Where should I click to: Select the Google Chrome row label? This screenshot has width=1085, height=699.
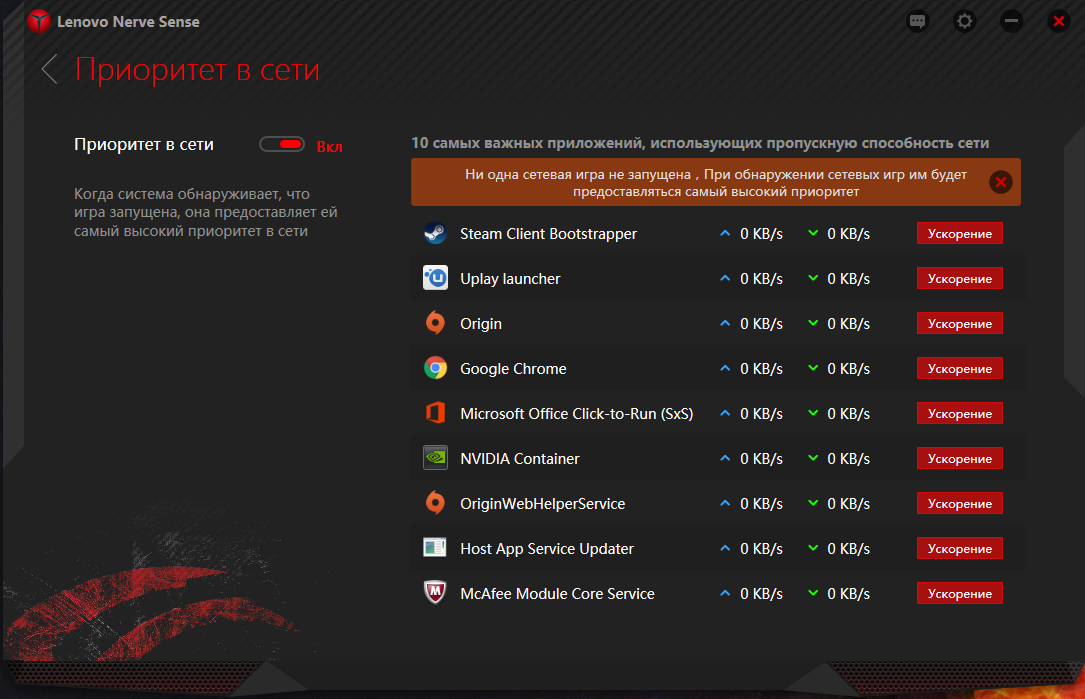click(513, 369)
